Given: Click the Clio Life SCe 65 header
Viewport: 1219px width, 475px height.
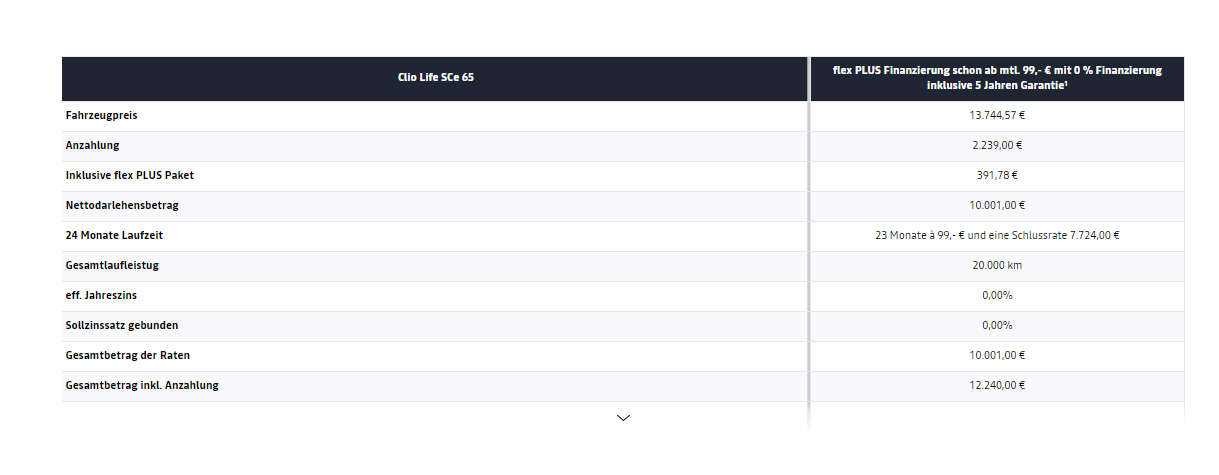Looking at the screenshot, I should 436,77.
